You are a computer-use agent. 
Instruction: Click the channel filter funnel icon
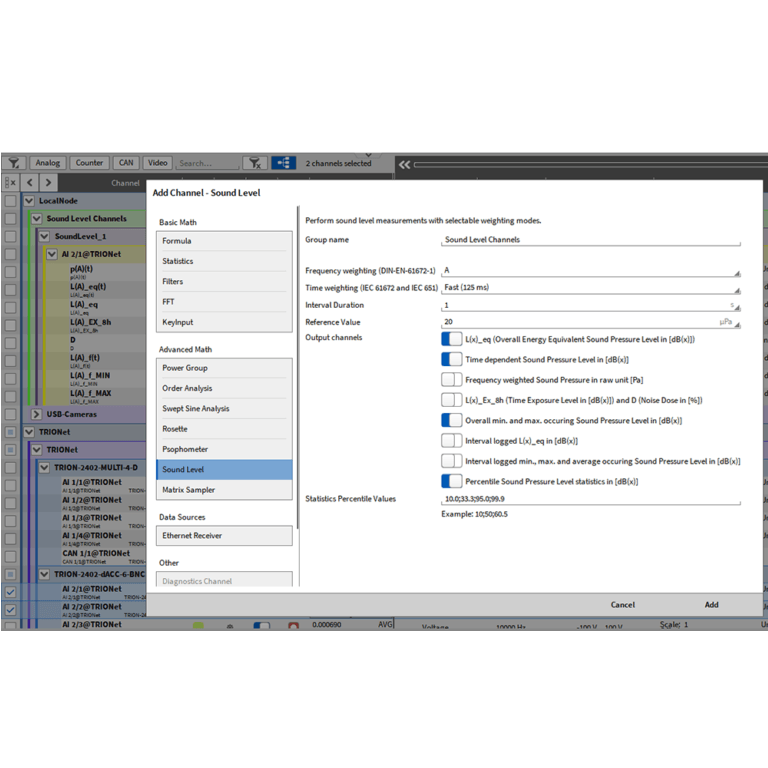[x=14, y=163]
